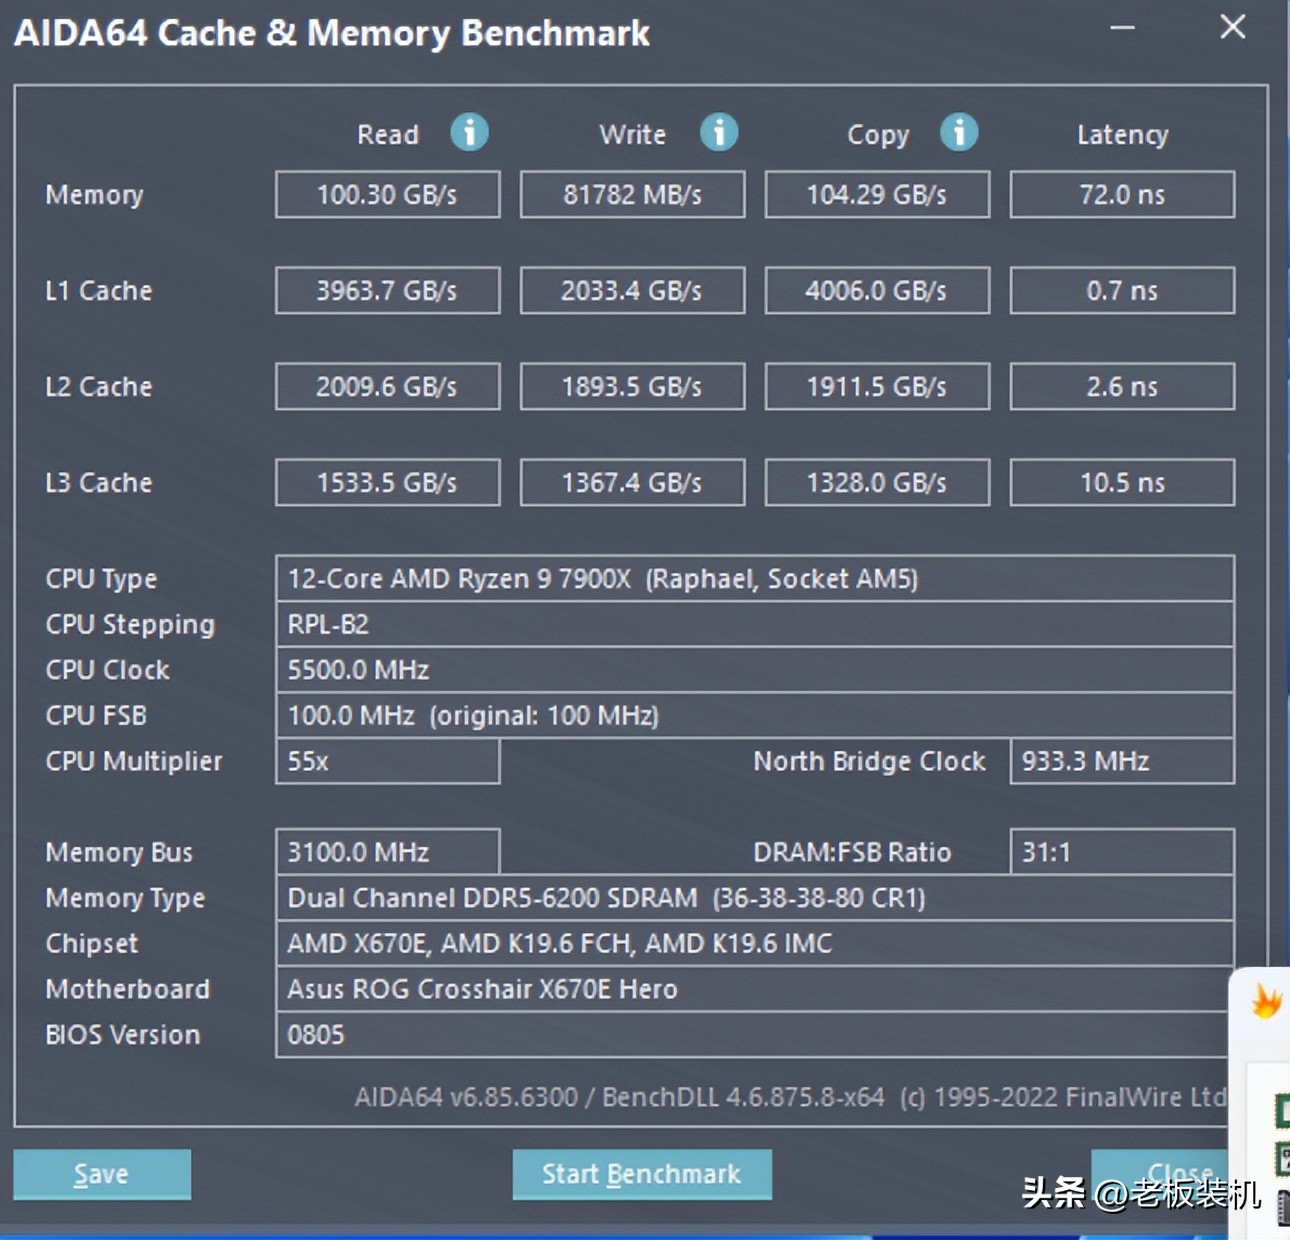
Task: Click the Memory read result showing 100.30 GB/s
Action: (x=387, y=194)
